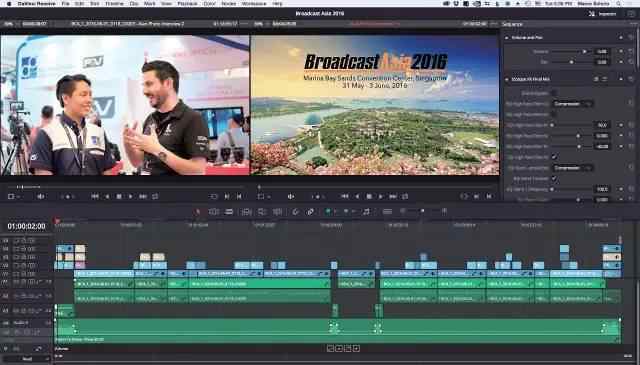The height and width of the screenshot is (365, 640).
Task: Adjust the timeline zoom slider
Action: click(423, 211)
